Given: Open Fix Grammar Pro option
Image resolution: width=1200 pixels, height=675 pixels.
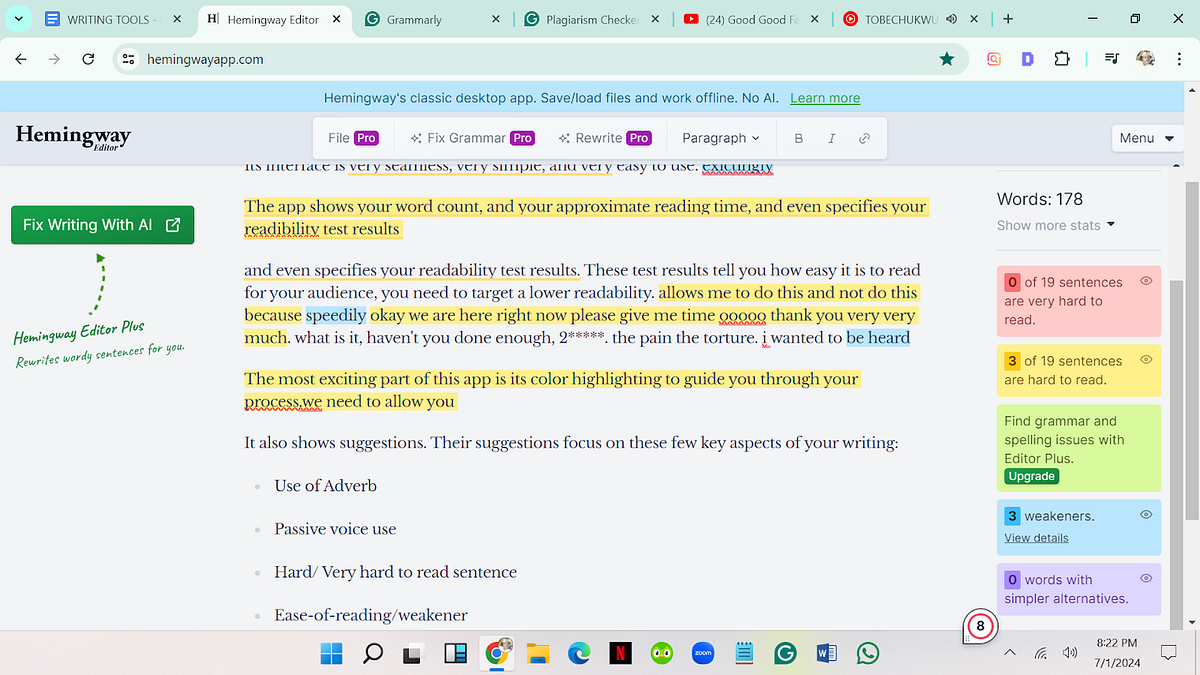Looking at the screenshot, I should [x=473, y=138].
